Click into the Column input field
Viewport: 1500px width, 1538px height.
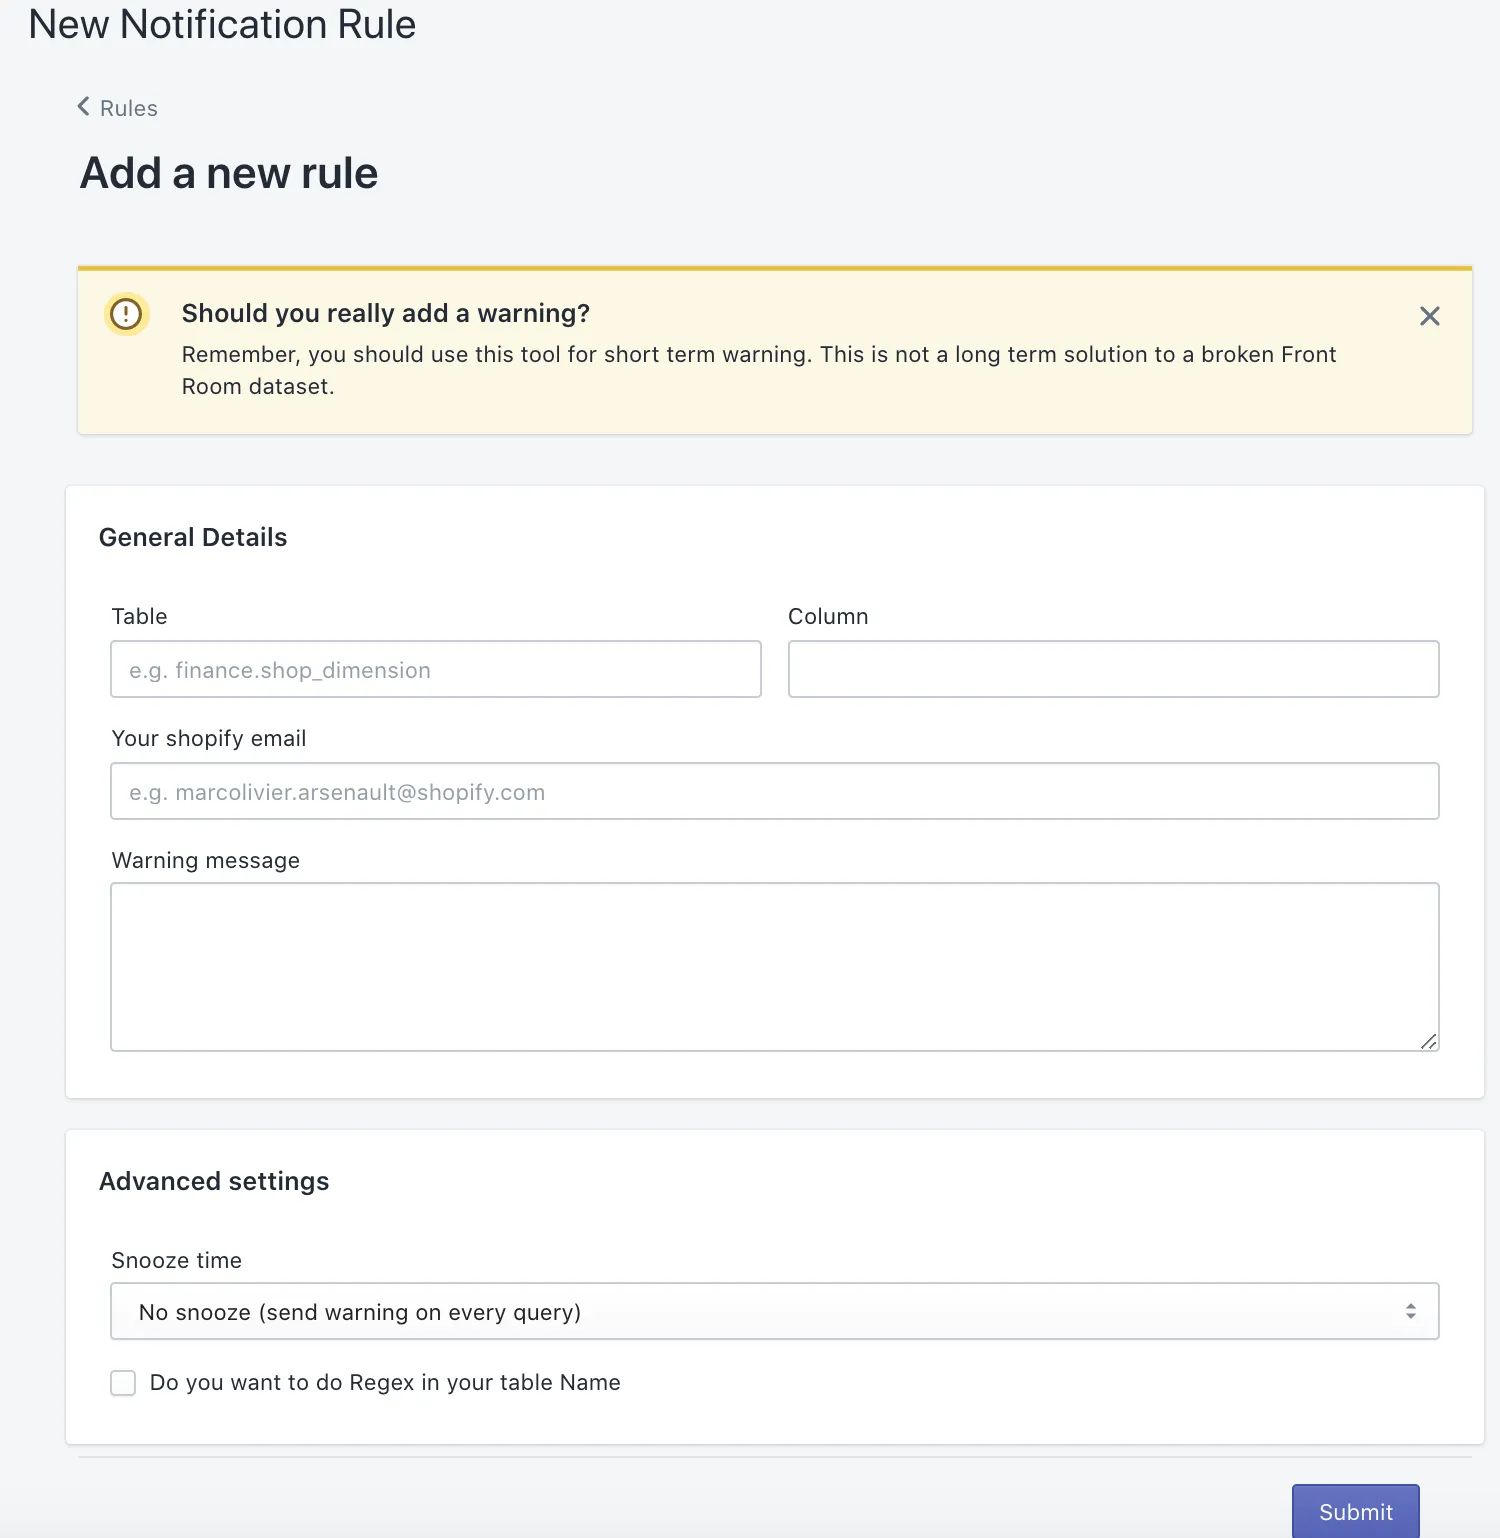pyautogui.click(x=1114, y=669)
